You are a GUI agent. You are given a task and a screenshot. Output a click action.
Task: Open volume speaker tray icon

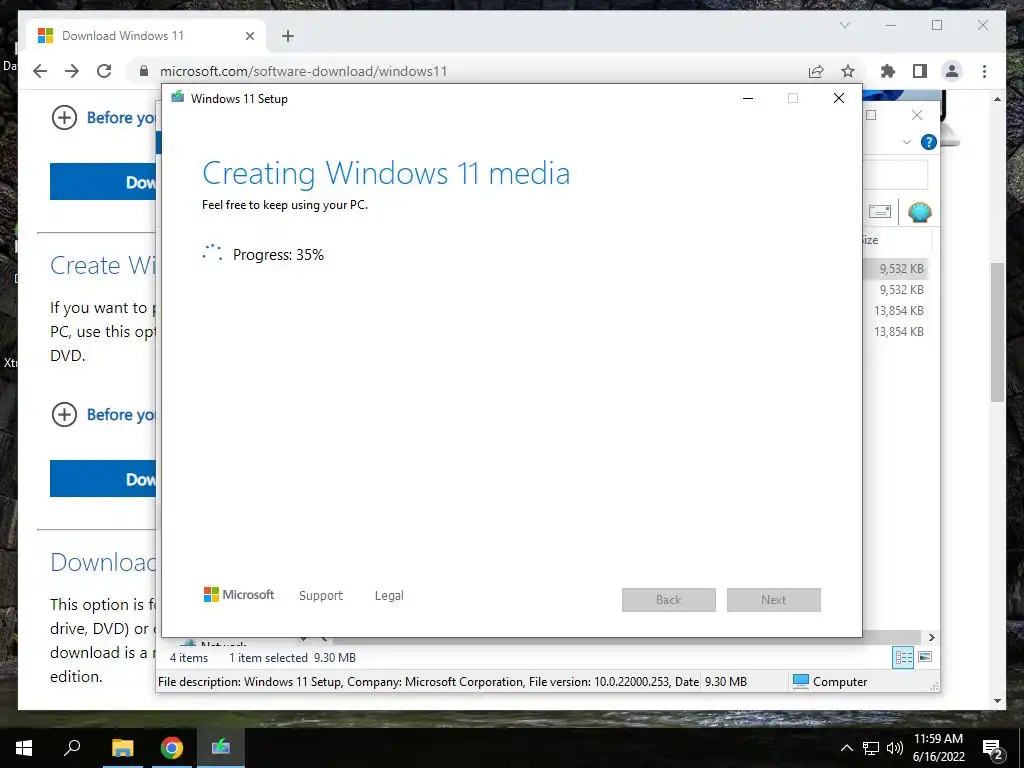point(895,748)
